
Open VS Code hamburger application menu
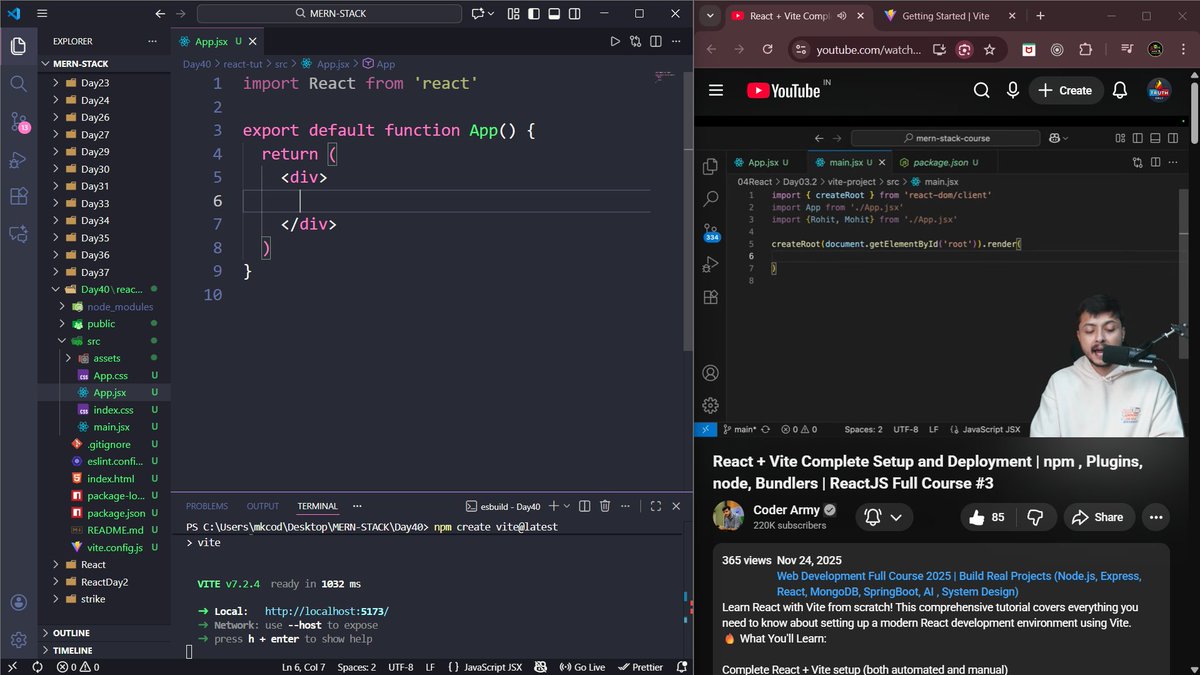(41, 14)
